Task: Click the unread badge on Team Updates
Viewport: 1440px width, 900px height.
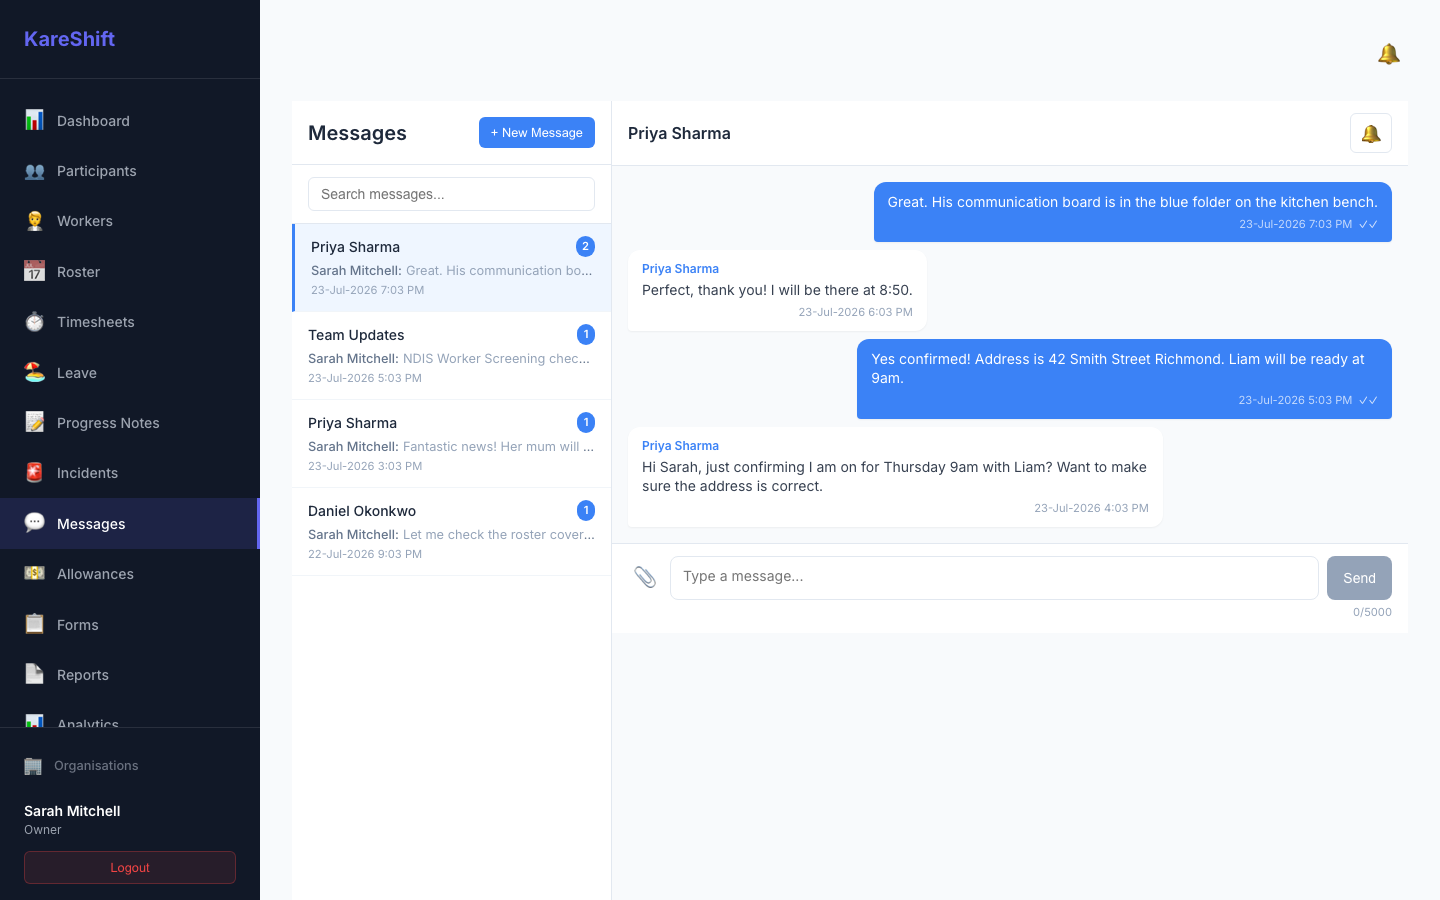Action: point(586,334)
